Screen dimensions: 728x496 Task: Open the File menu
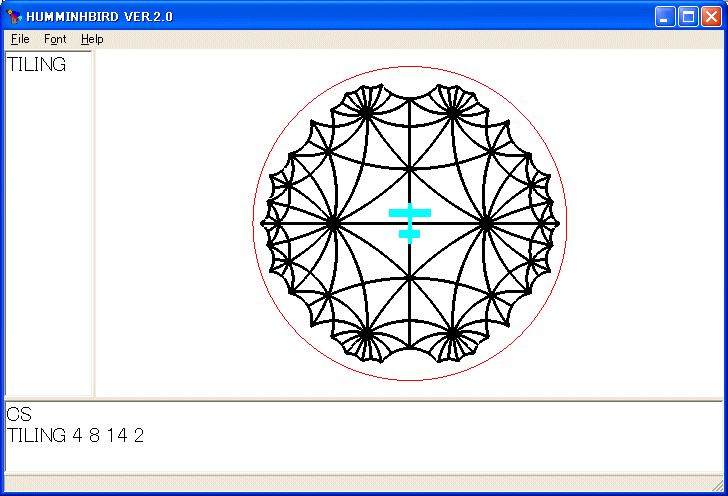(20, 39)
